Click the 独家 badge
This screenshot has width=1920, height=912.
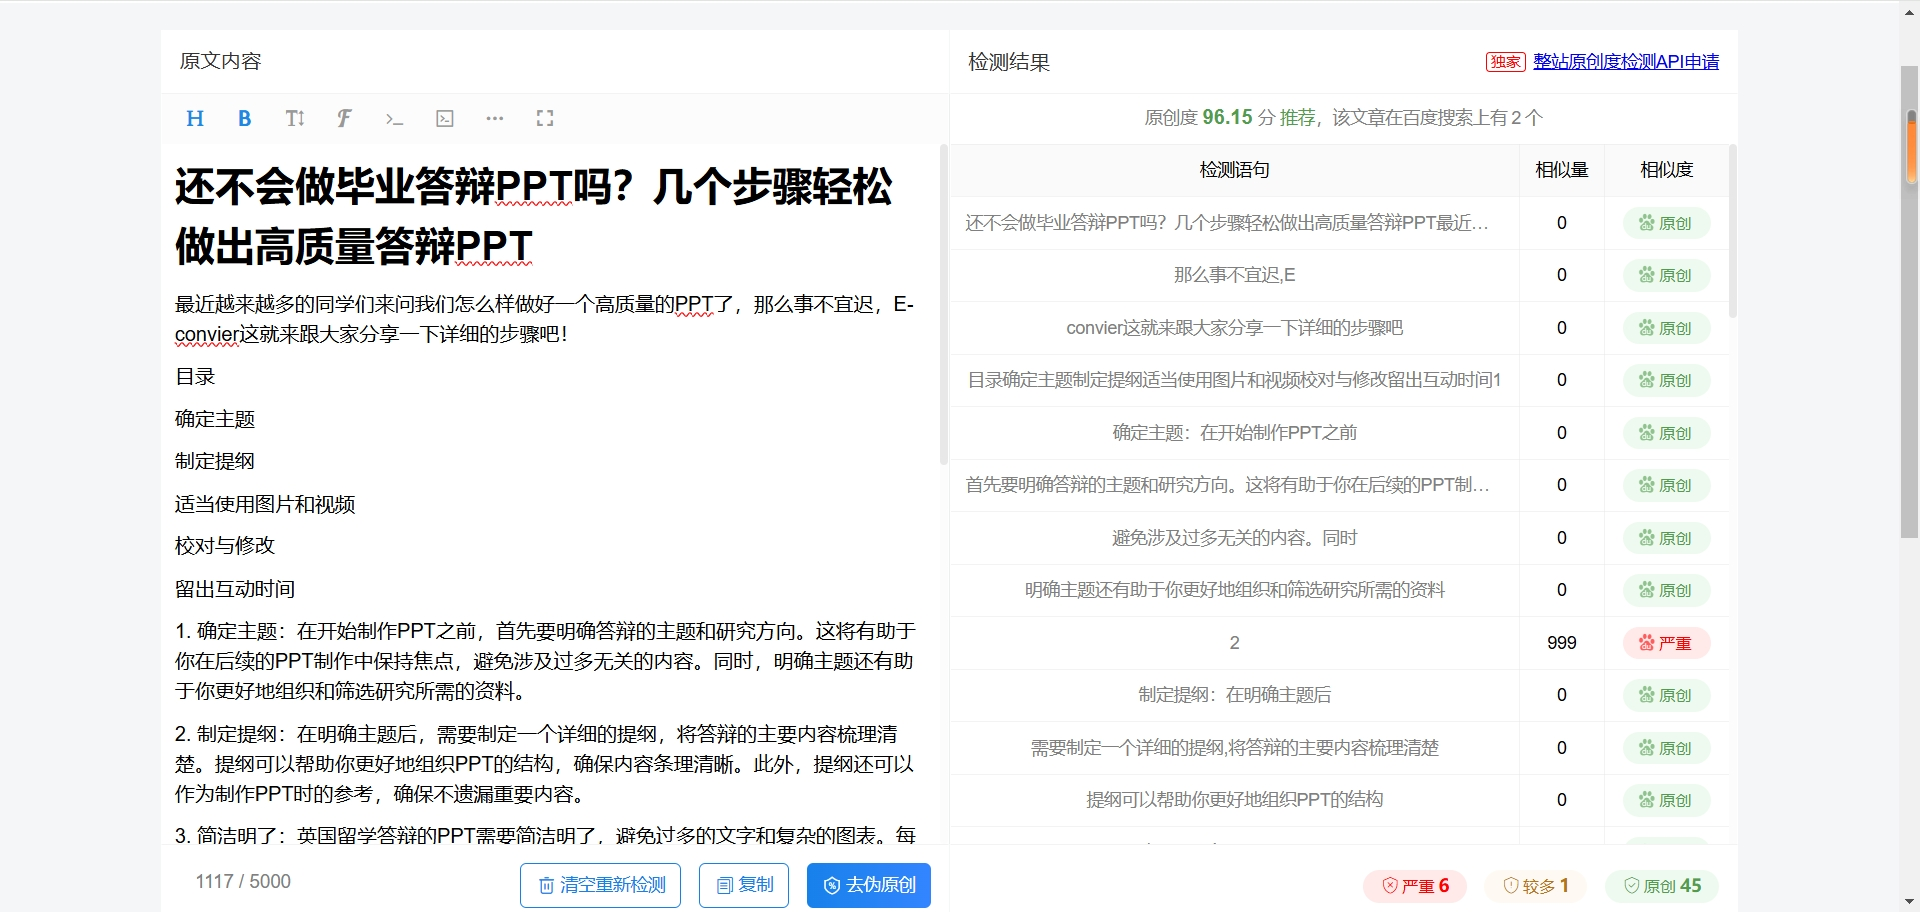click(1505, 62)
